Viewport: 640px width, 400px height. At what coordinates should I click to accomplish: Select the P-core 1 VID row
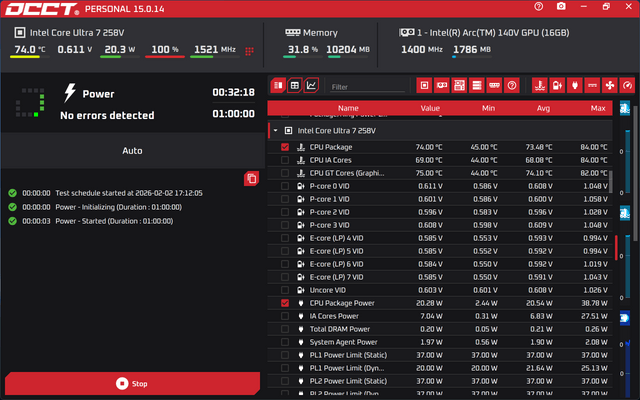pos(440,199)
